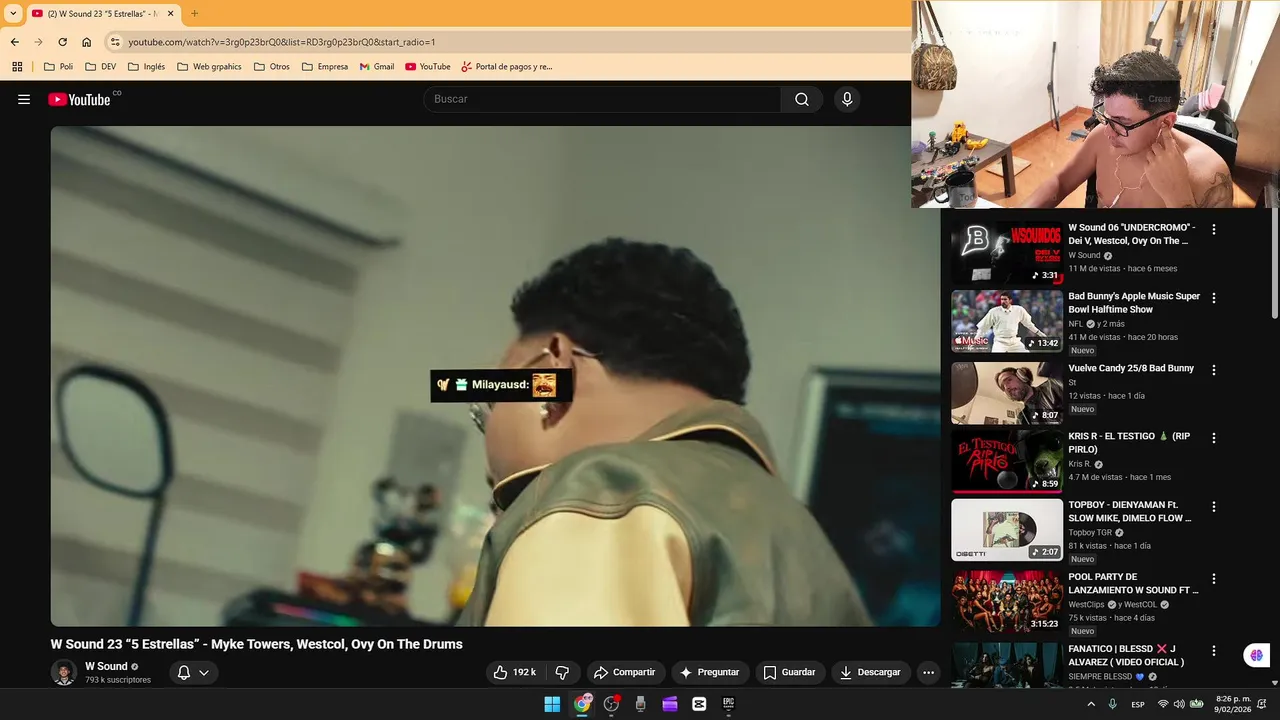This screenshot has width=1280, height=720.
Task: Go back with browser back arrow
Action: (x=14, y=42)
